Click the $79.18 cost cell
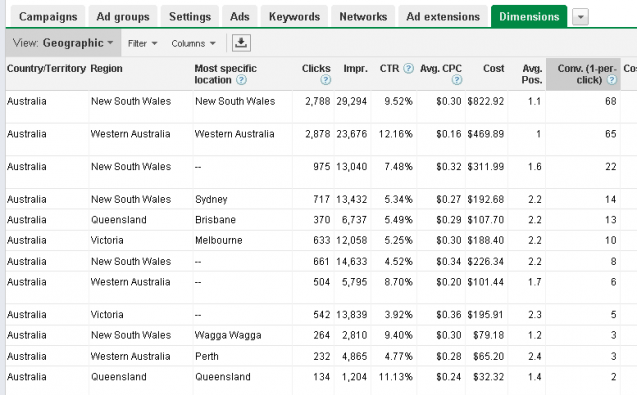Image resolution: width=637 pixels, height=395 pixels. point(488,335)
